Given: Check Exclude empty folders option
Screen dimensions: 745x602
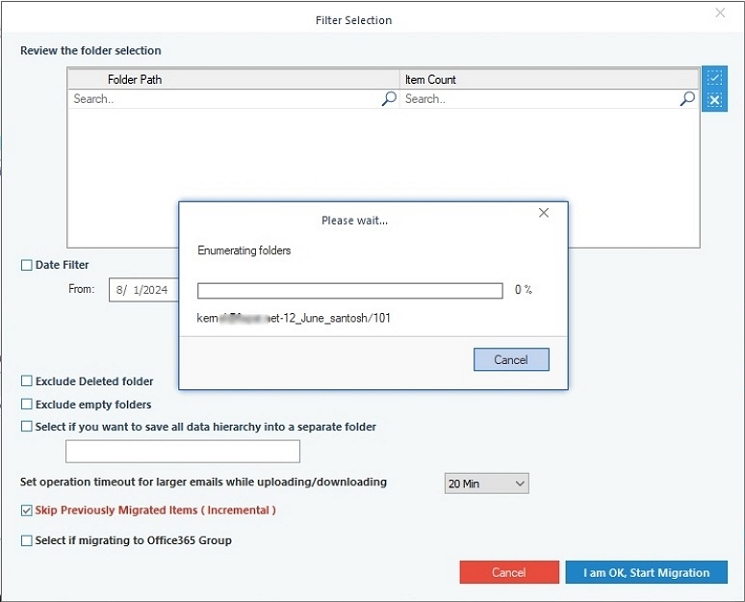Looking at the screenshot, I should [x=27, y=404].
